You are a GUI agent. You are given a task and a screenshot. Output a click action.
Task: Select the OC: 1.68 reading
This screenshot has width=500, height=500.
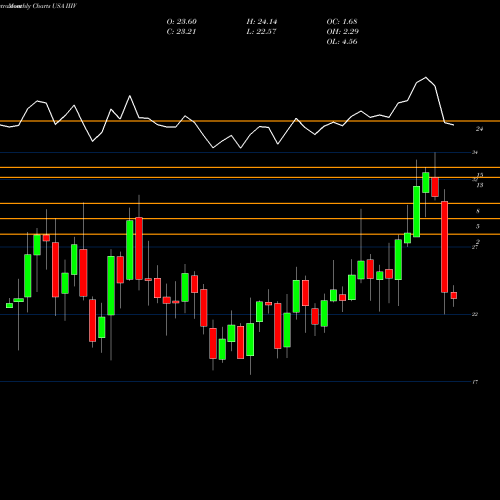(342, 22)
